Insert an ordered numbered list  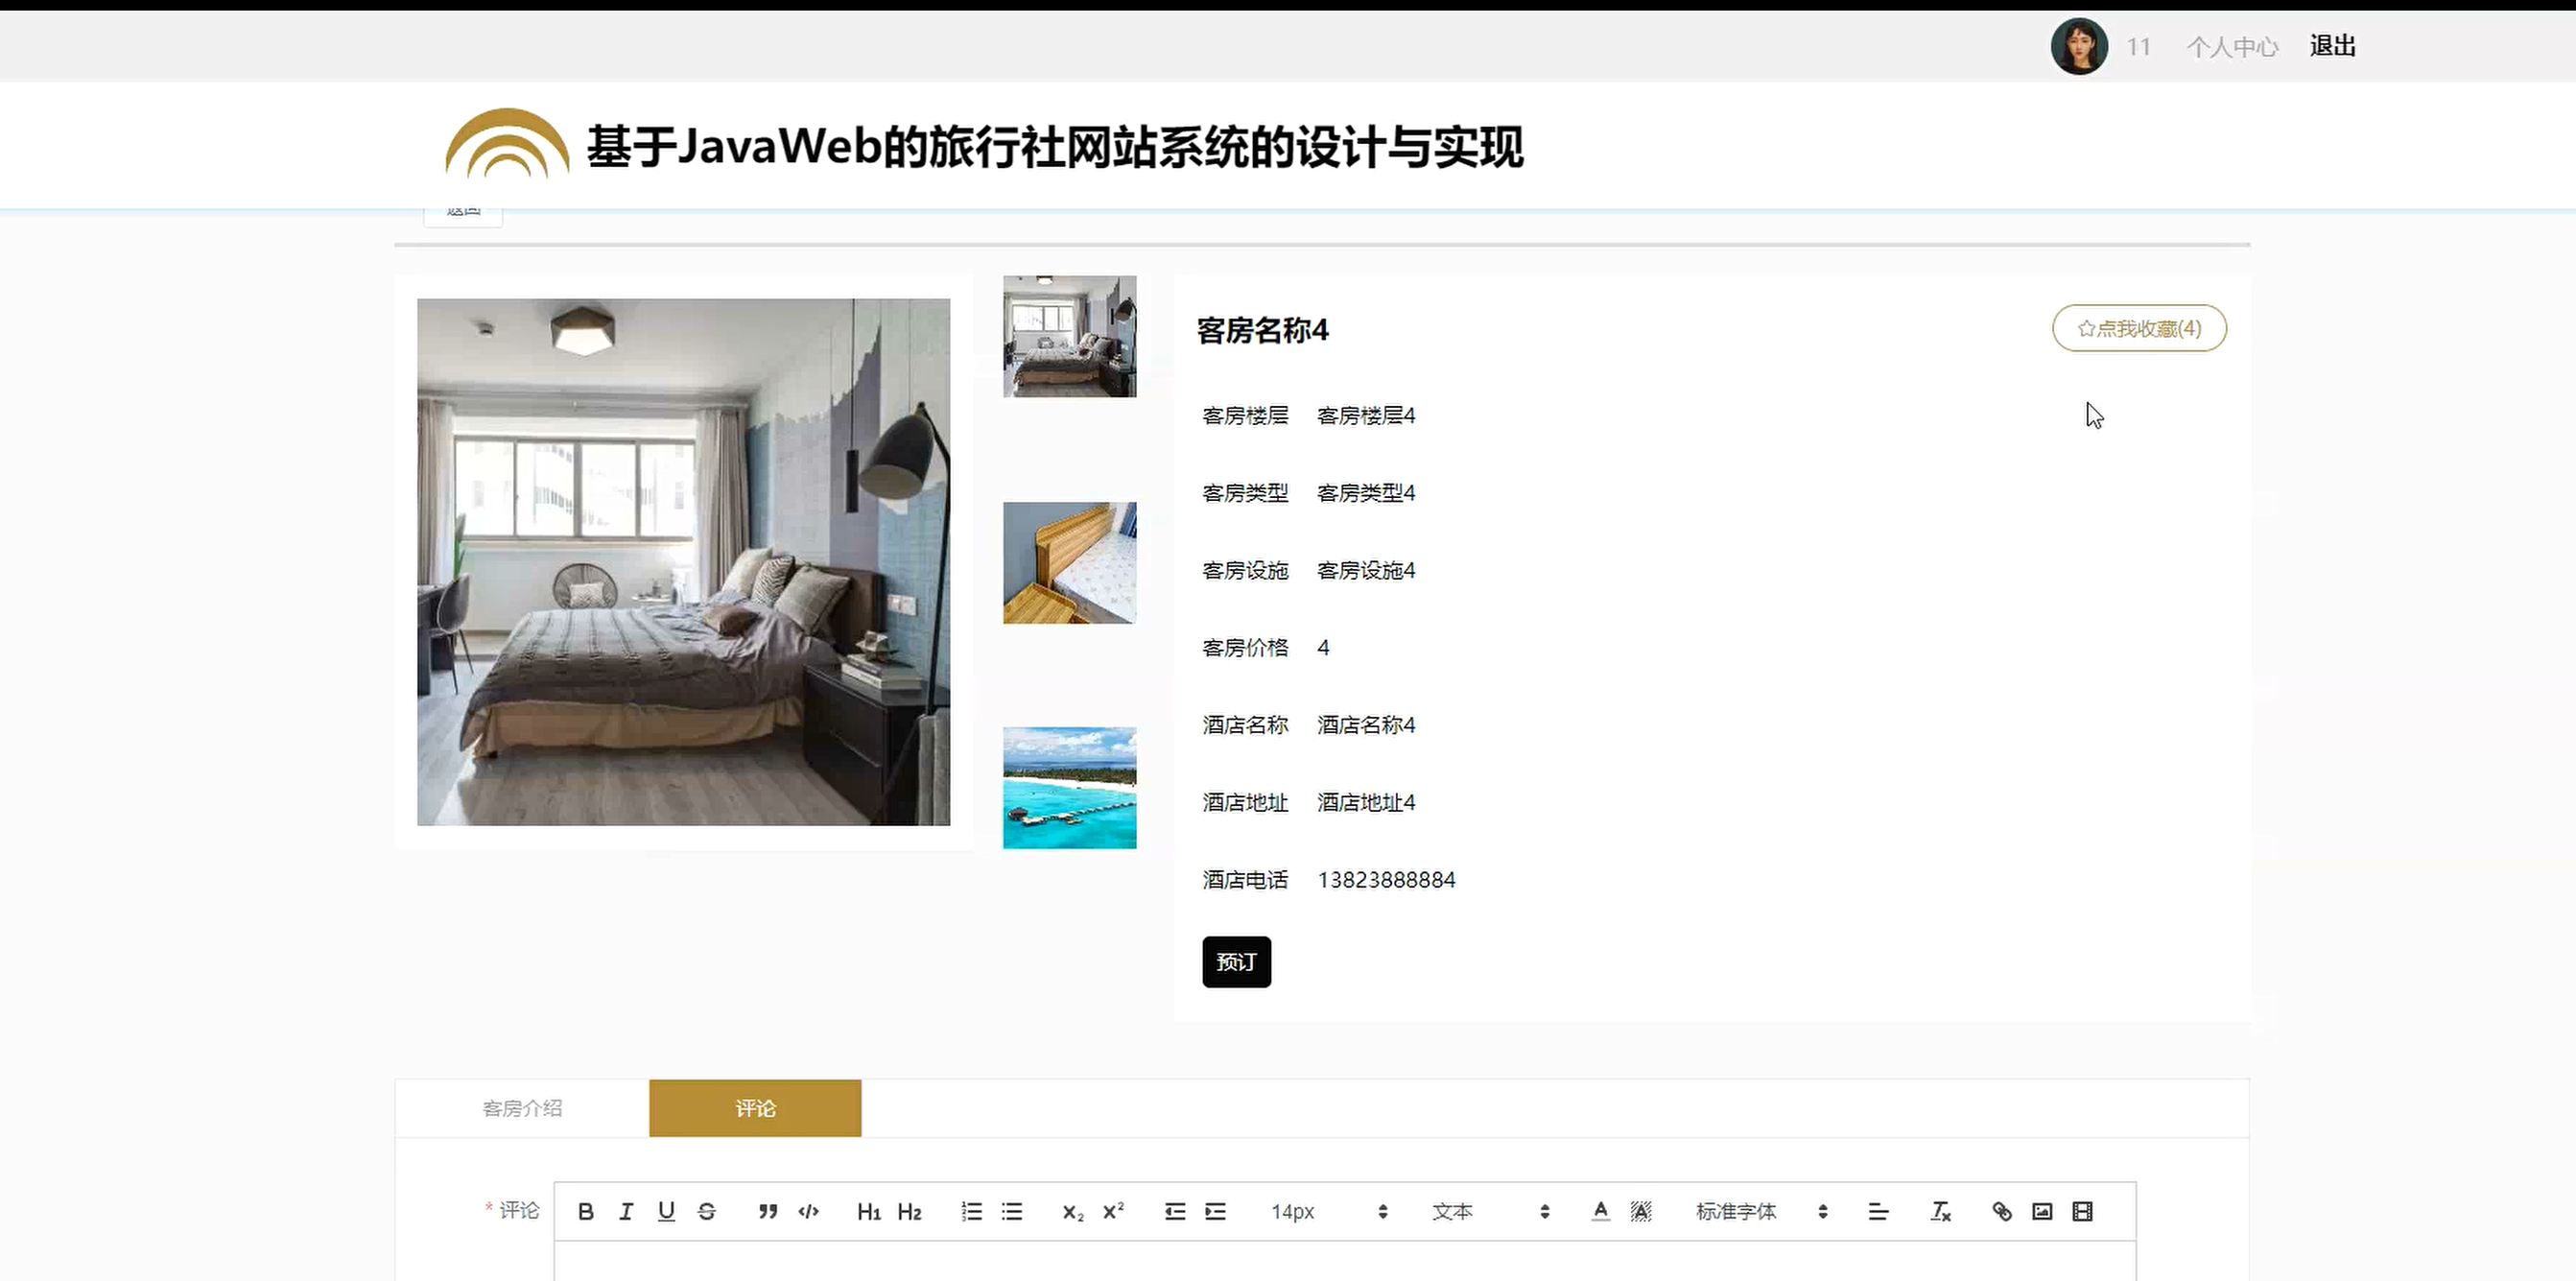pos(971,1211)
